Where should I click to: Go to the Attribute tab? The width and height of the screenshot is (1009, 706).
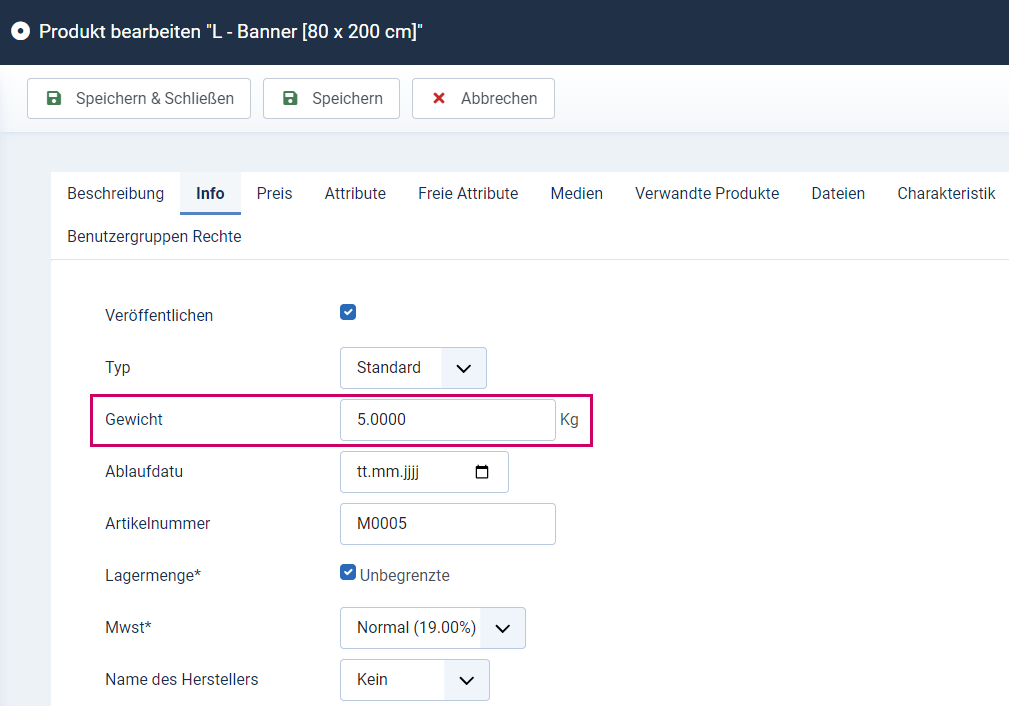(x=355, y=193)
